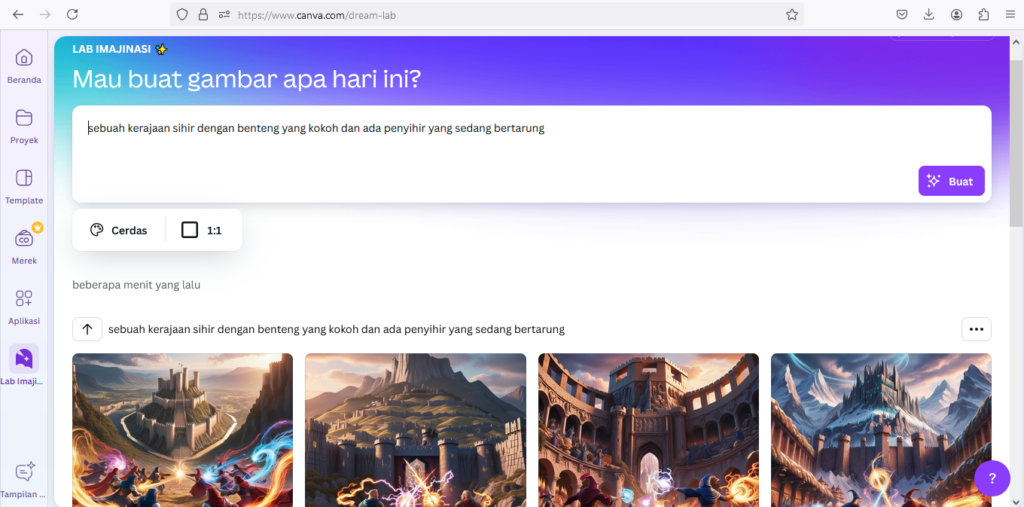Open the Beranda home icon in sidebar
Image resolution: width=1024 pixels, height=507 pixels.
click(x=24, y=58)
